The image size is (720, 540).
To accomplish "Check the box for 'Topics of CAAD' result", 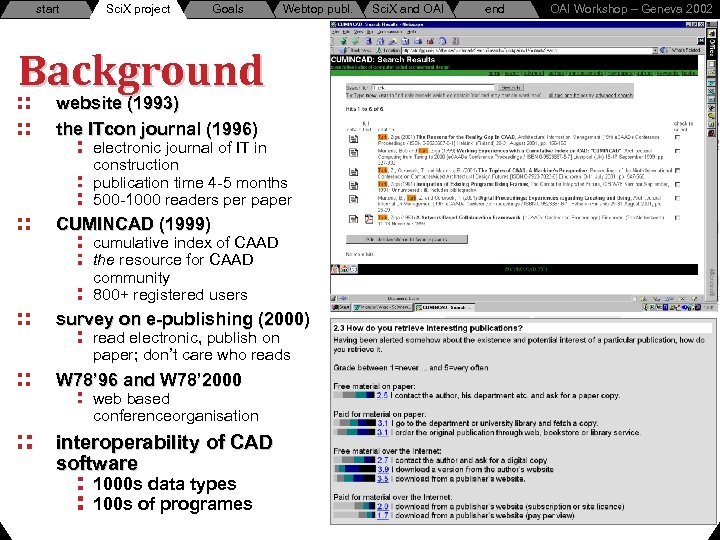I will [x=678, y=170].
